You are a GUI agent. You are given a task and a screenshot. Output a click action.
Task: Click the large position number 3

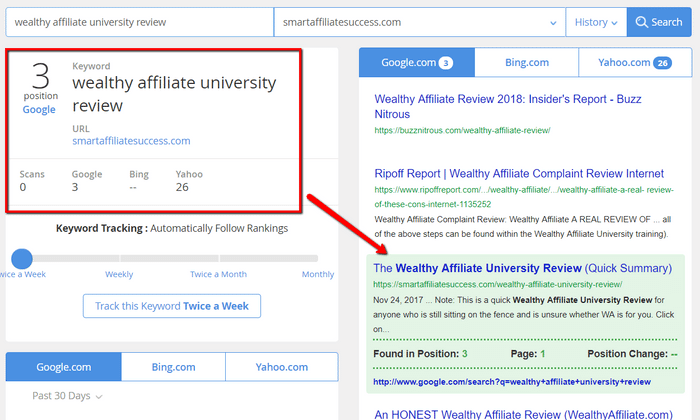(x=41, y=76)
